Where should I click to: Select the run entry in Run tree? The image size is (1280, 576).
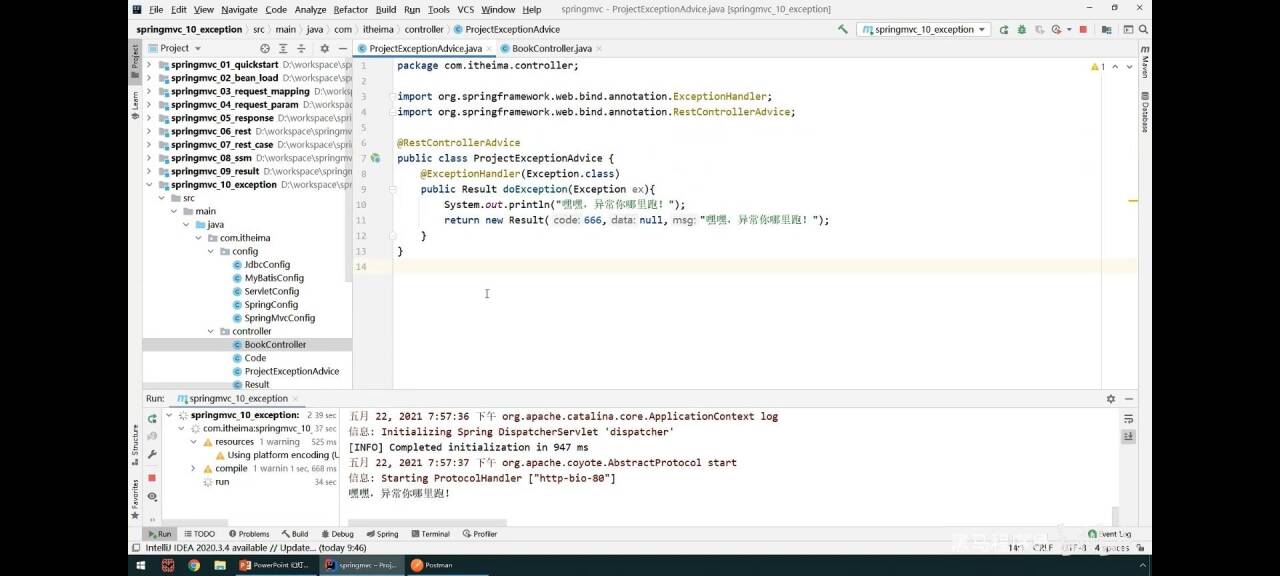pyautogui.click(x=222, y=482)
